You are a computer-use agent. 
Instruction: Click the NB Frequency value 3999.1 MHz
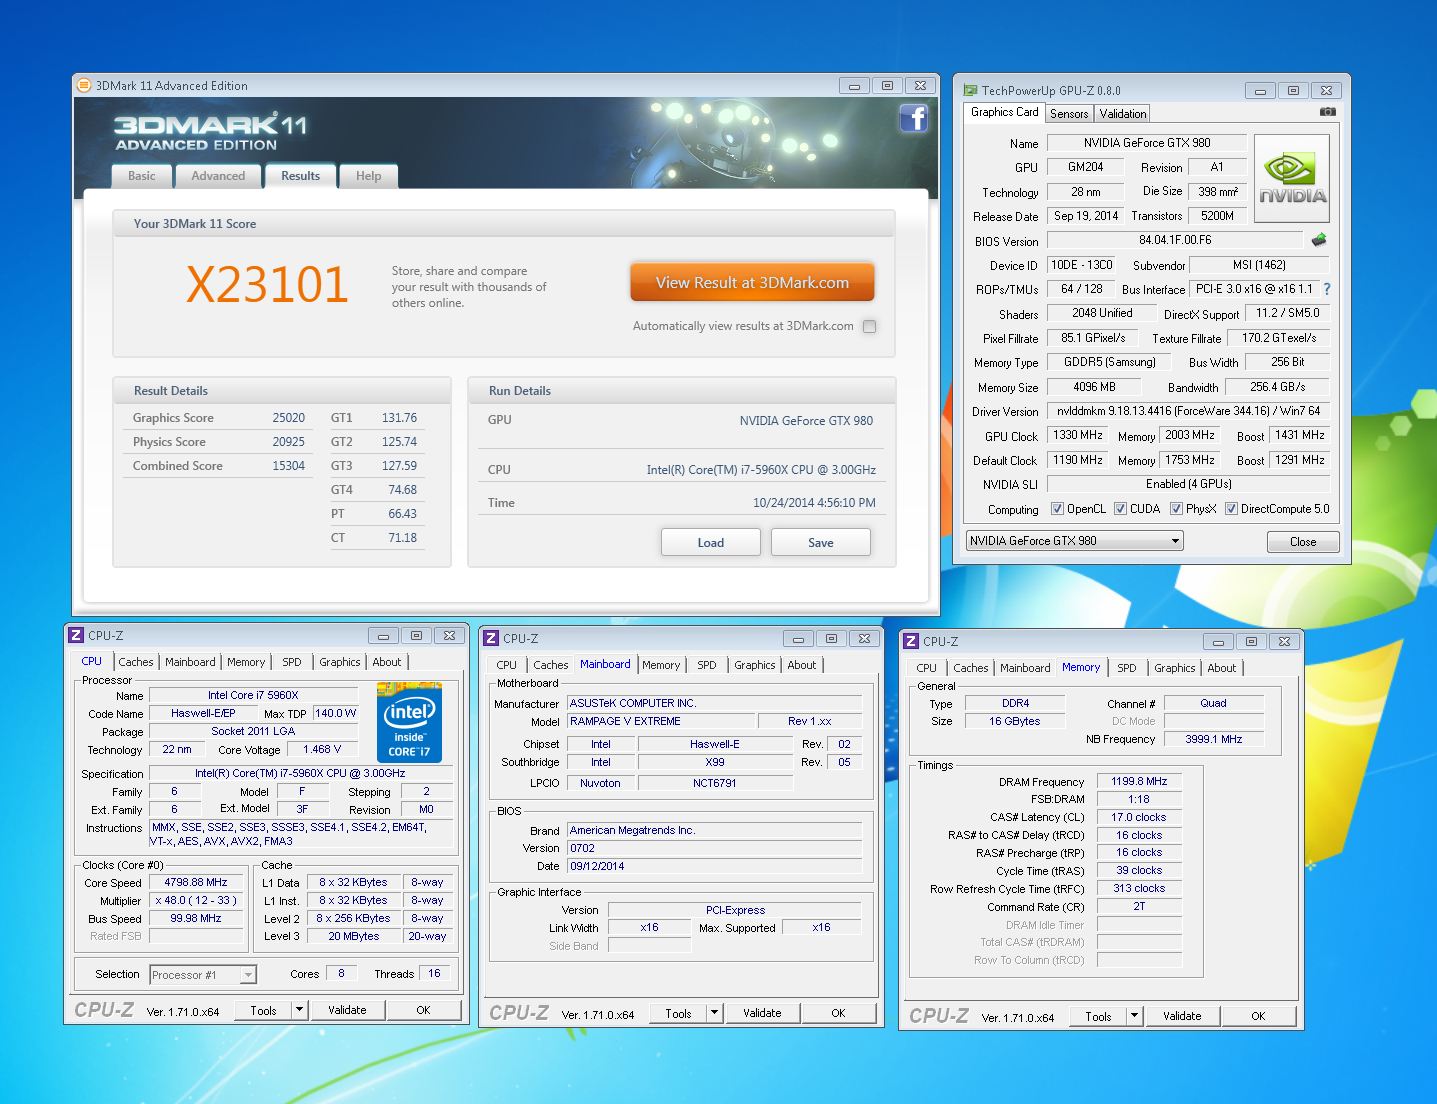[x=1214, y=739]
